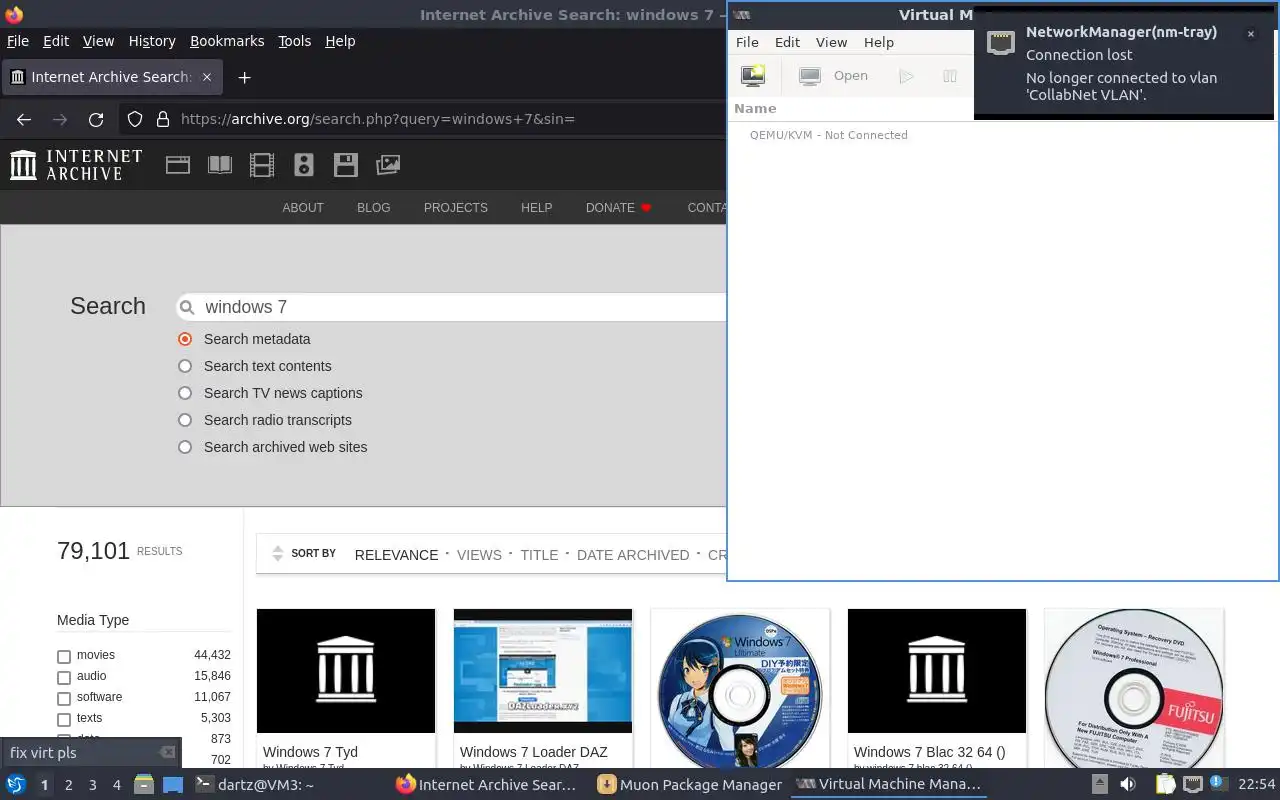Select Search text contents option

tap(185, 366)
